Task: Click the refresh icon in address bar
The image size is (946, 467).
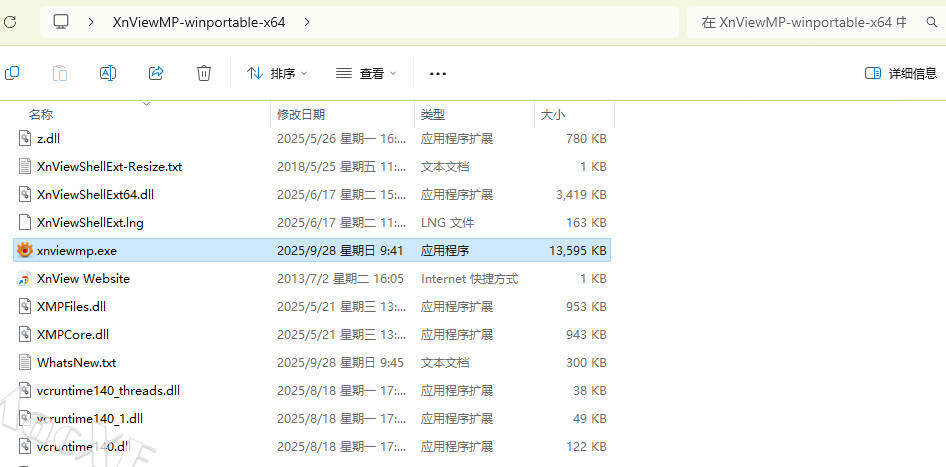Action: click(10, 22)
